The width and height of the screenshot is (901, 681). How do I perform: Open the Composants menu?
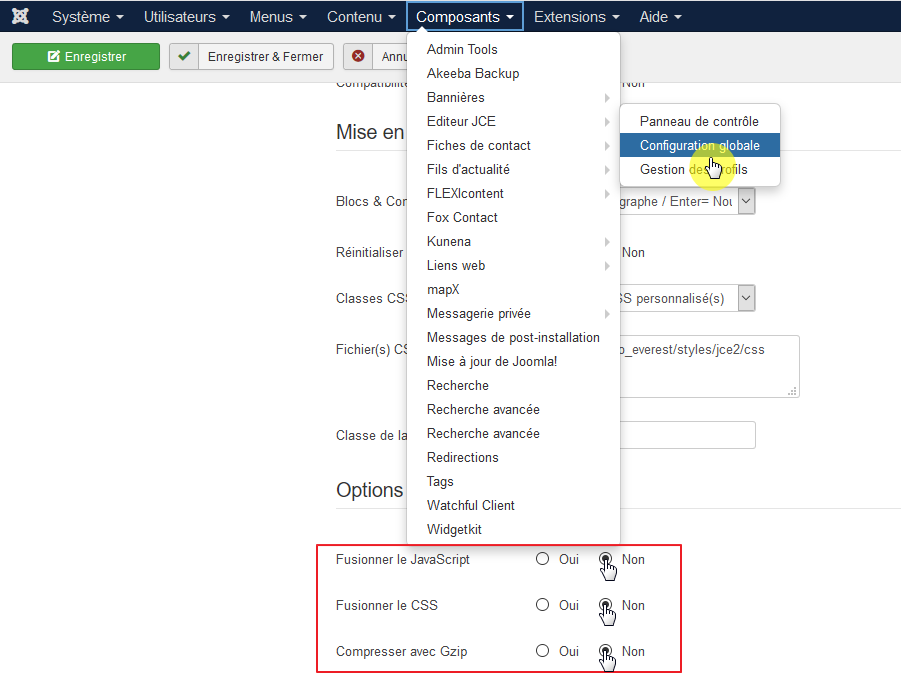pyautogui.click(x=465, y=17)
